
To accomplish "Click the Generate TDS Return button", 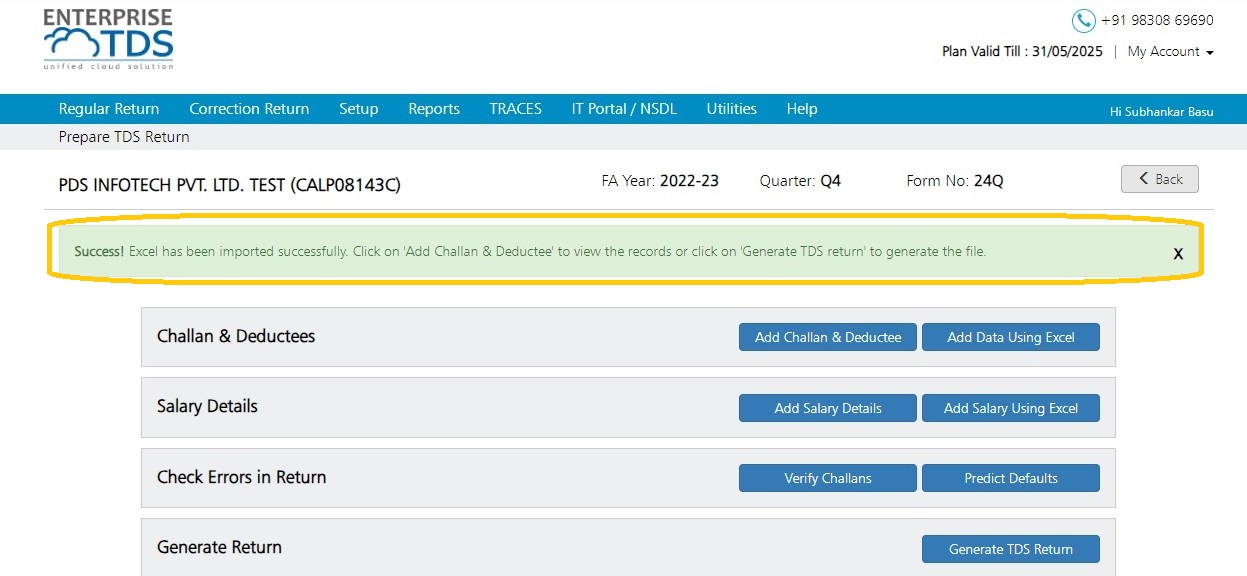I will point(1011,549).
